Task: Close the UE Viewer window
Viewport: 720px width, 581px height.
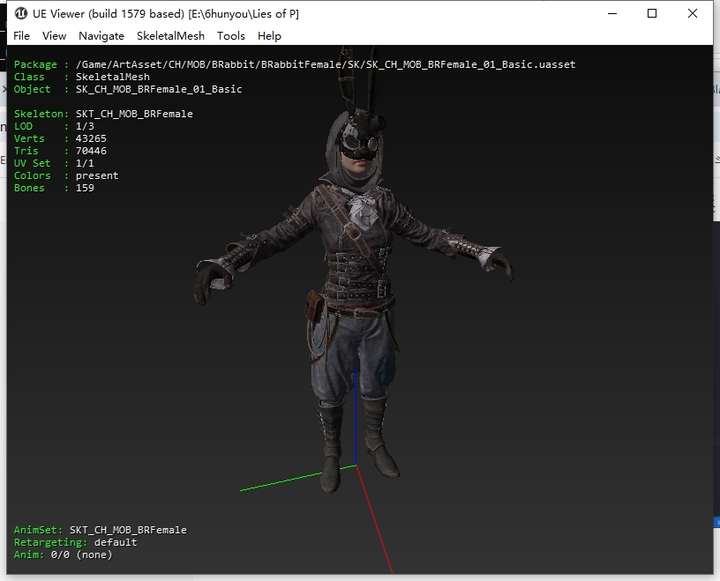Action: (x=692, y=14)
